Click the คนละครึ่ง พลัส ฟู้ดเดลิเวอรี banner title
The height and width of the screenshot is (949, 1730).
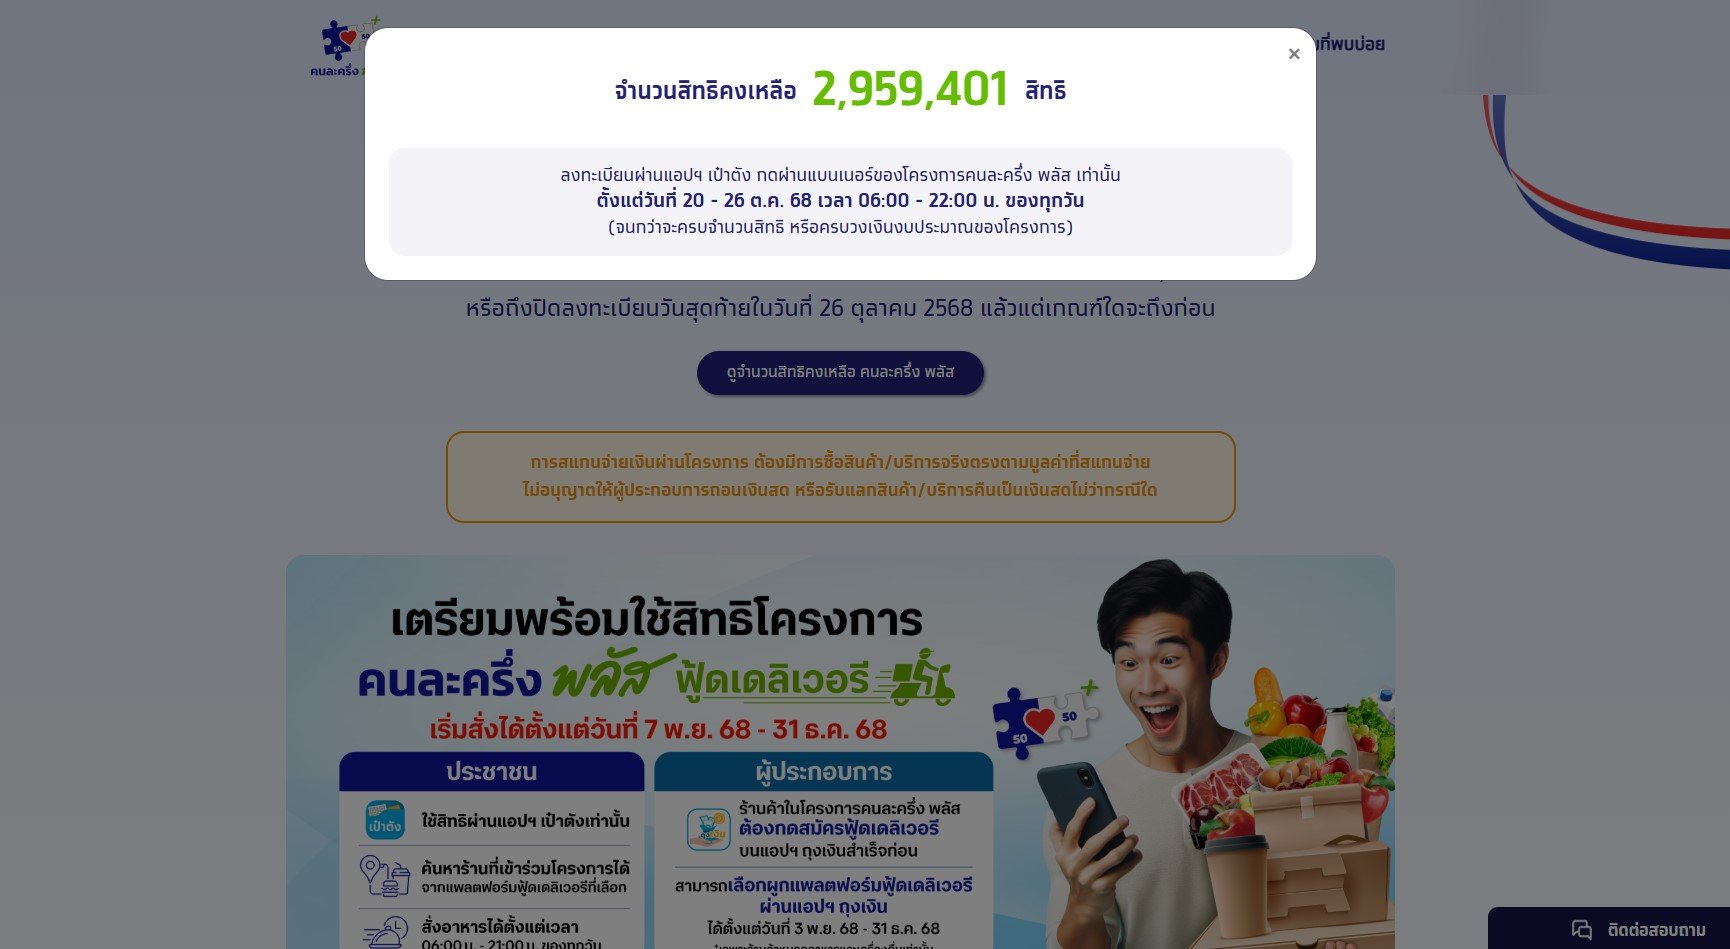pos(655,678)
